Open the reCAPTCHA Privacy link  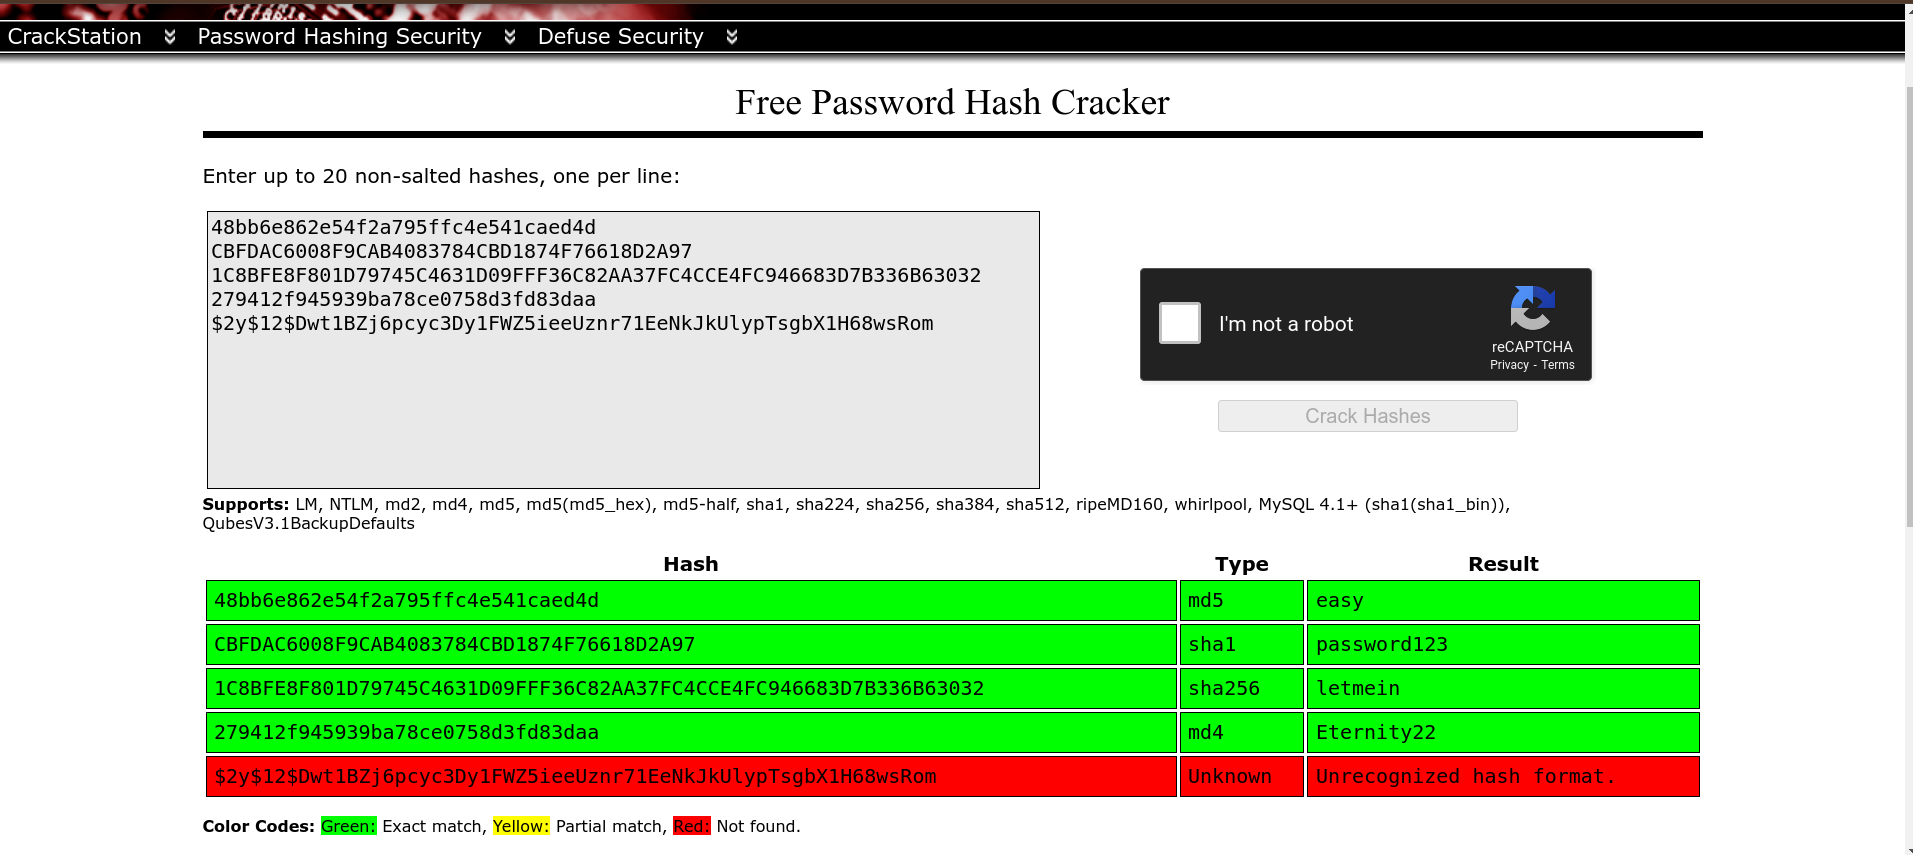point(1509,365)
